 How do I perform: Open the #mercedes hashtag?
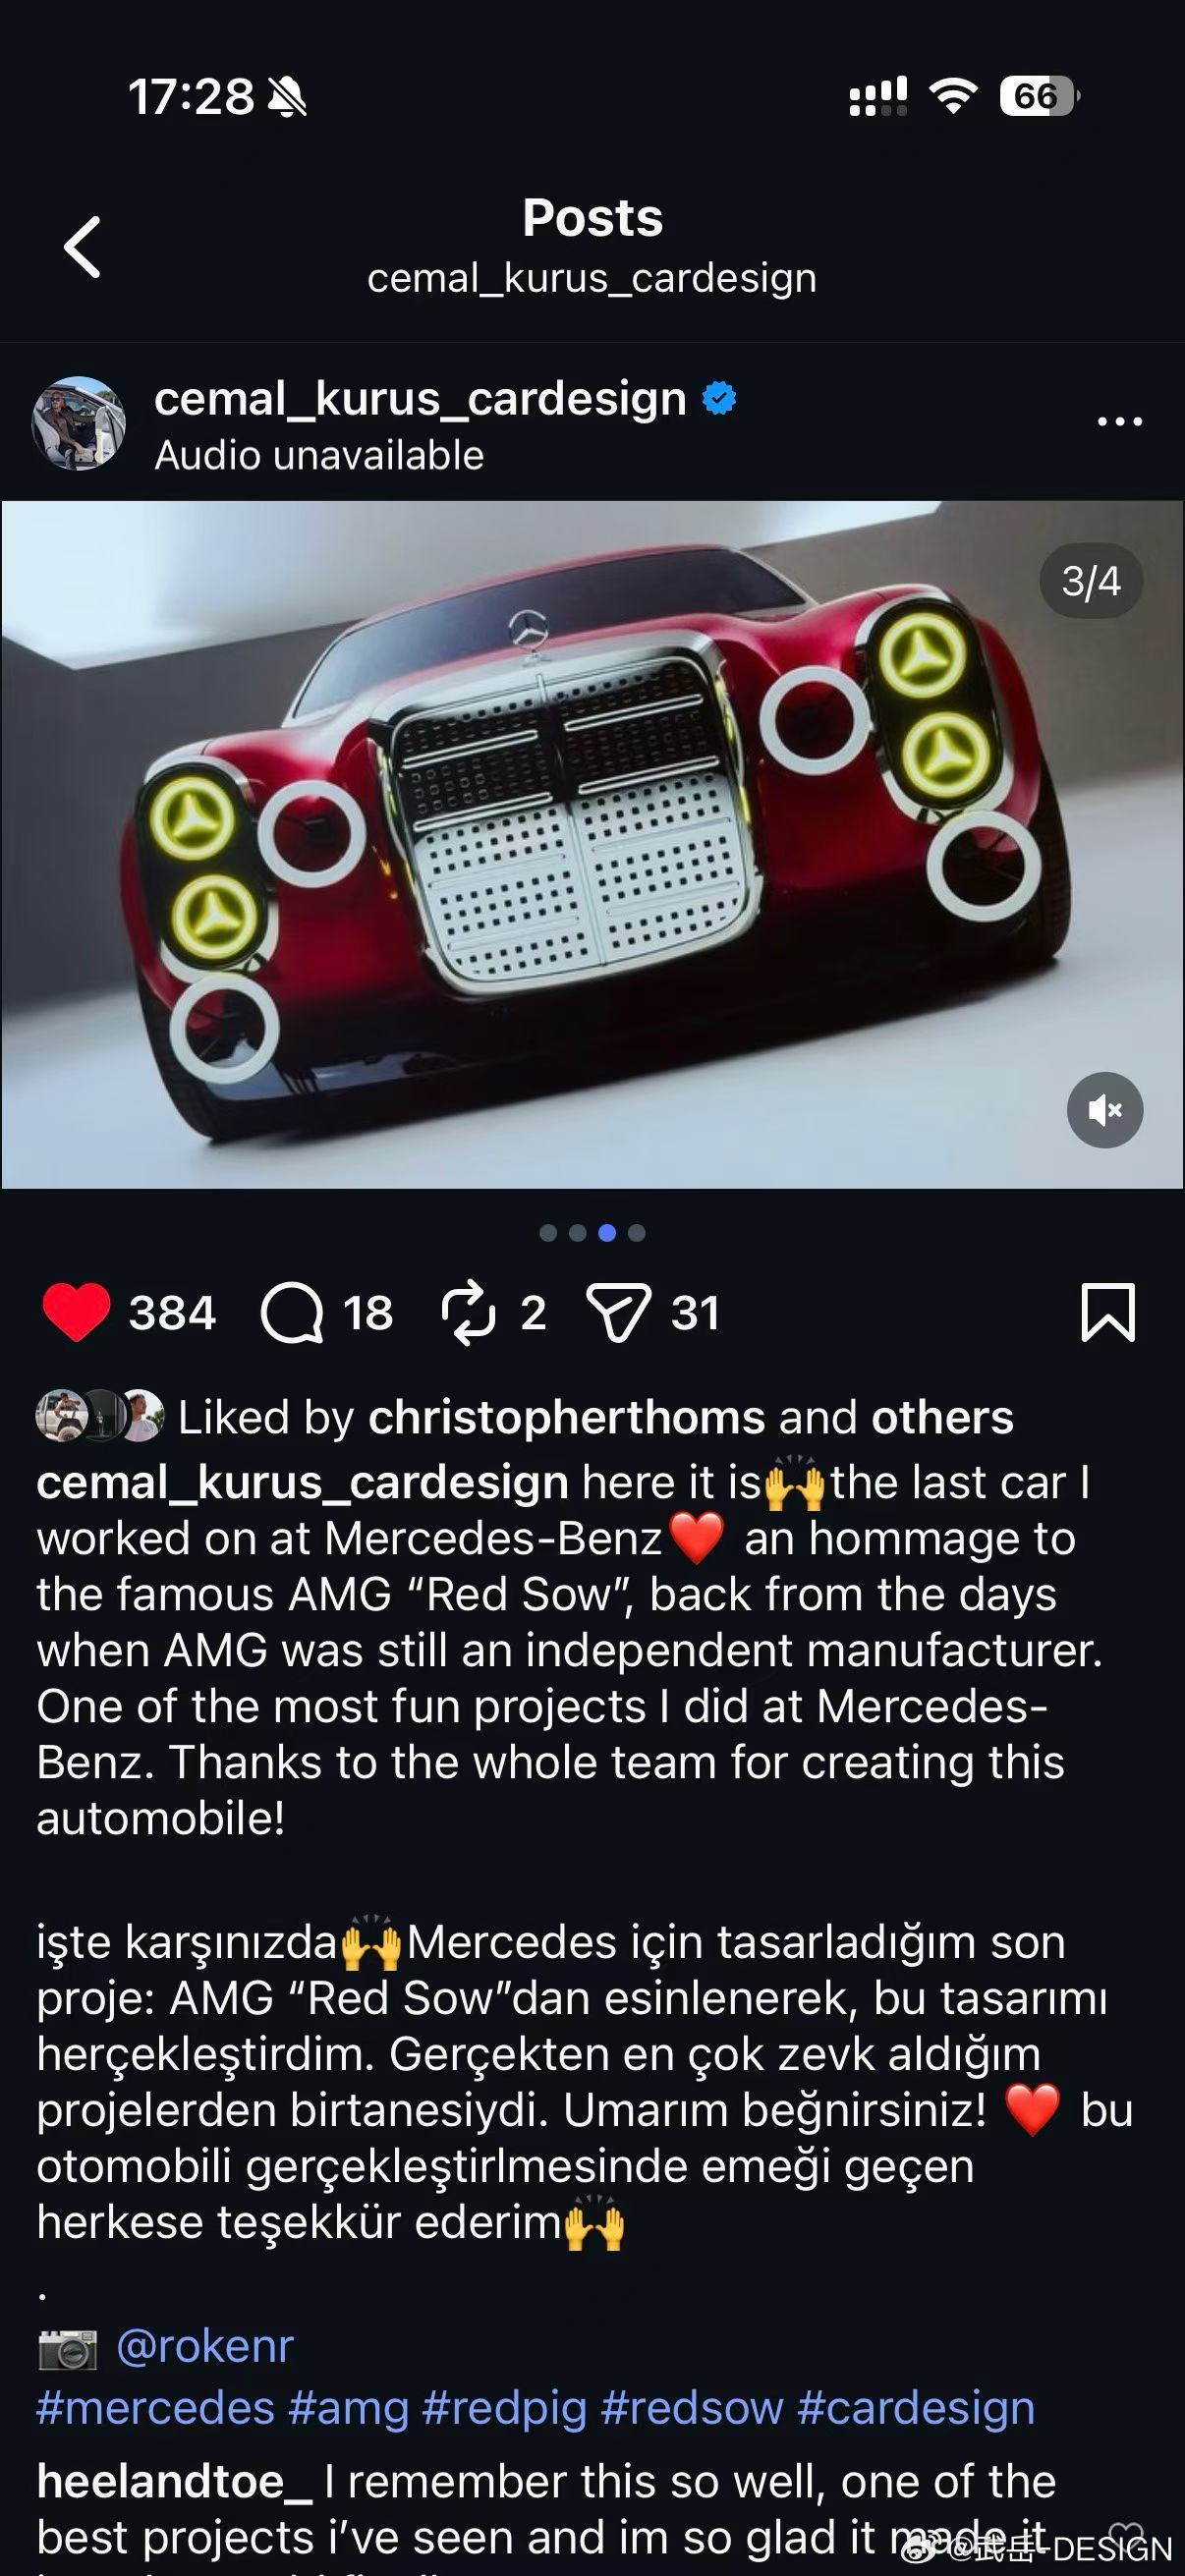tap(155, 2407)
